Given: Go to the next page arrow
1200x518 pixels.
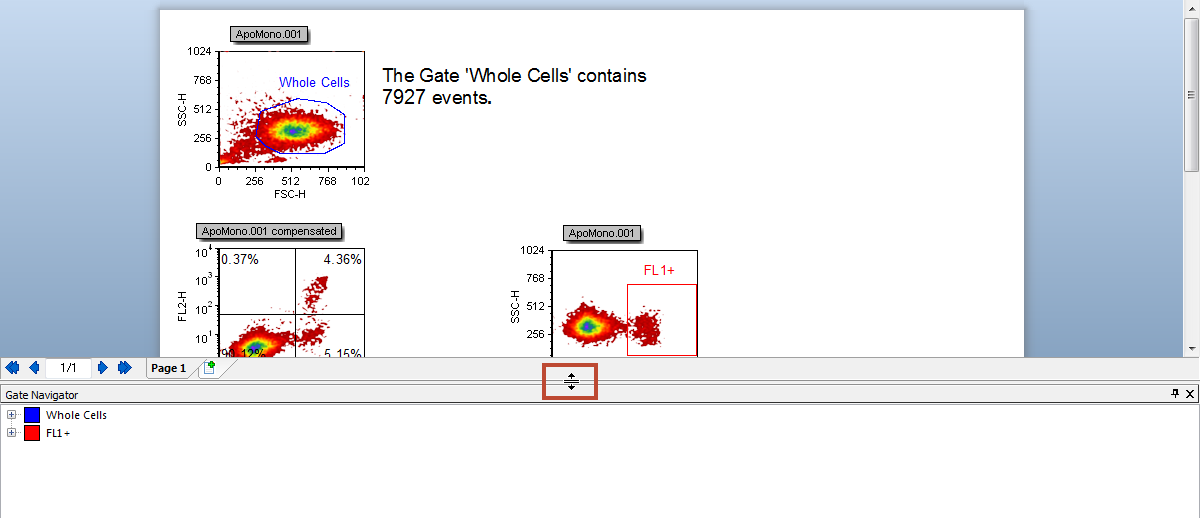Looking at the screenshot, I should click(102, 368).
